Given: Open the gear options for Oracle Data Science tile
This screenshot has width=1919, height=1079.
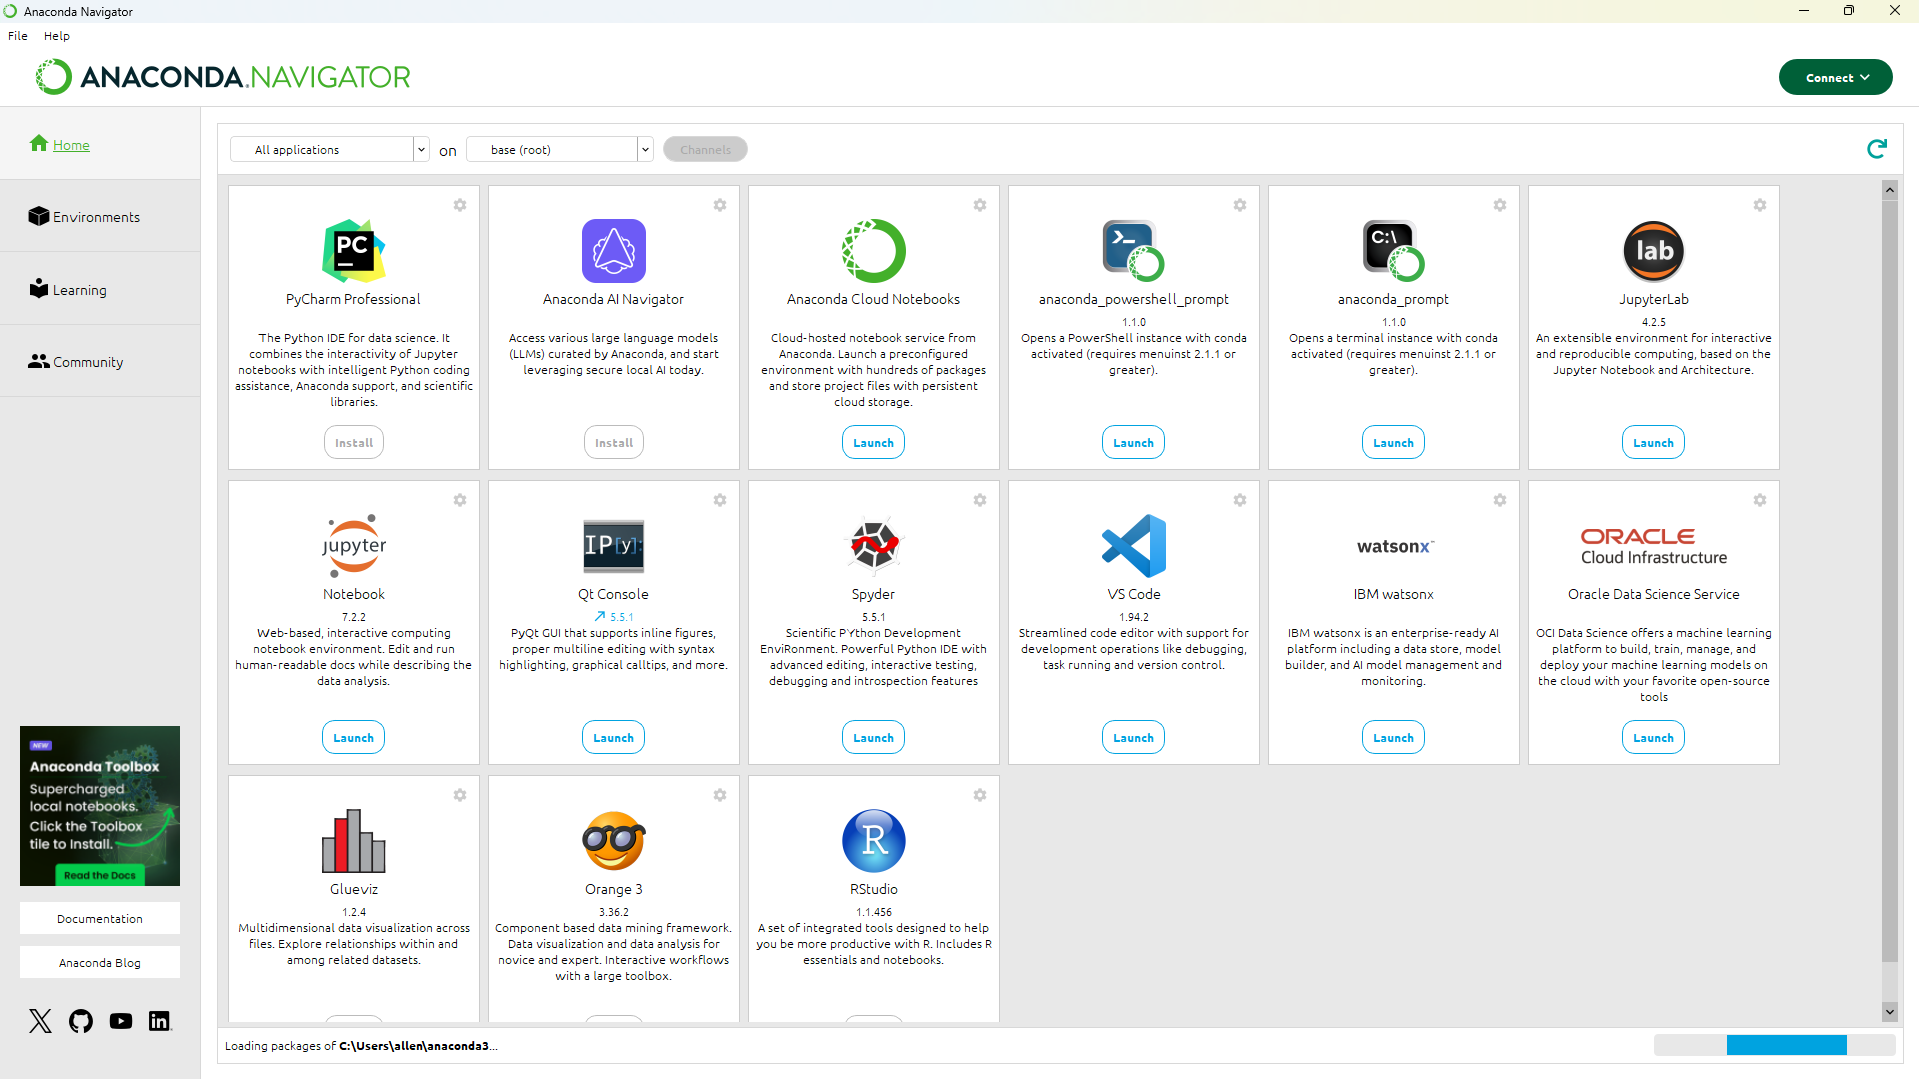Looking at the screenshot, I should (1760, 500).
